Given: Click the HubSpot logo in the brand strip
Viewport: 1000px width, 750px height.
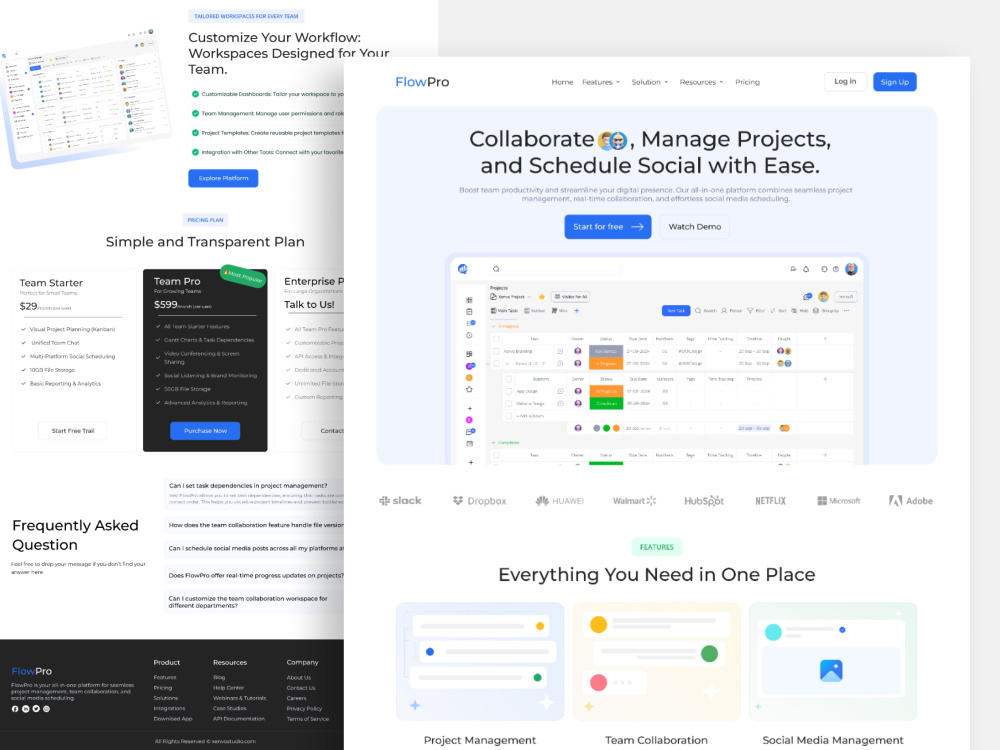Looking at the screenshot, I should pos(704,501).
